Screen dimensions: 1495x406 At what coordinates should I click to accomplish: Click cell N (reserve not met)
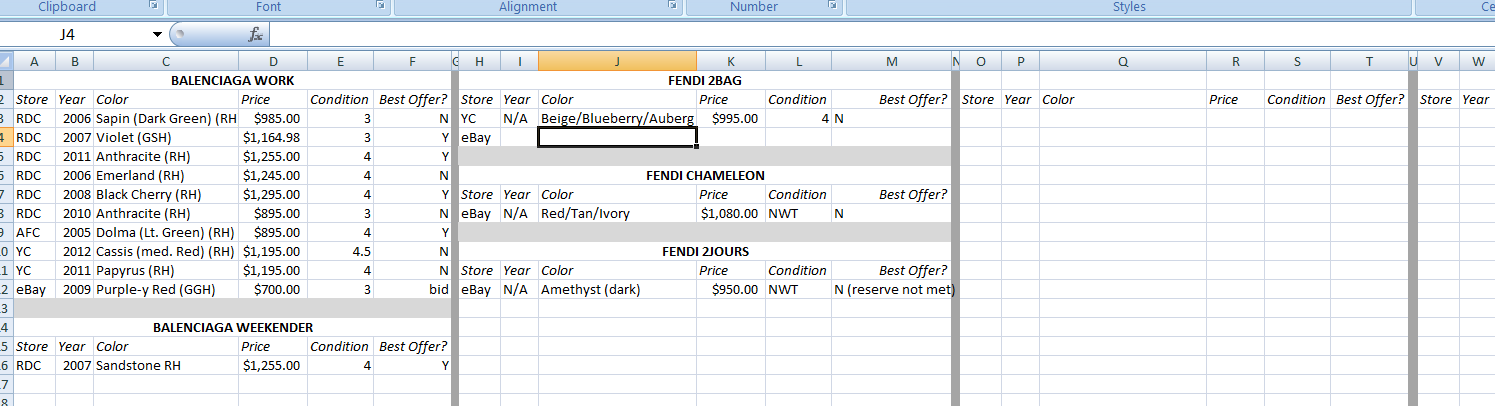[x=893, y=289]
